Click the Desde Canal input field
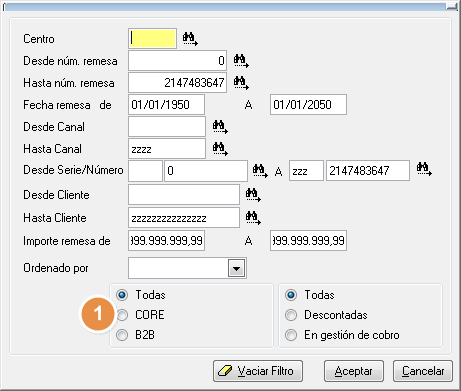This screenshot has height=391, width=461. click(x=167, y=127)
